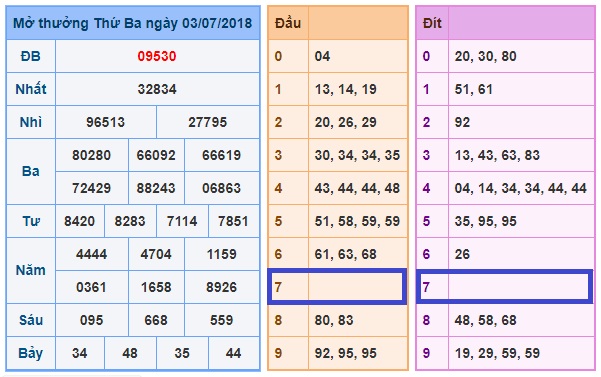This screenshot has width=601, height=377.
Task: Click Đầu row 3 values 30, 34, 34, 35
Action: [x=357, y=155]
